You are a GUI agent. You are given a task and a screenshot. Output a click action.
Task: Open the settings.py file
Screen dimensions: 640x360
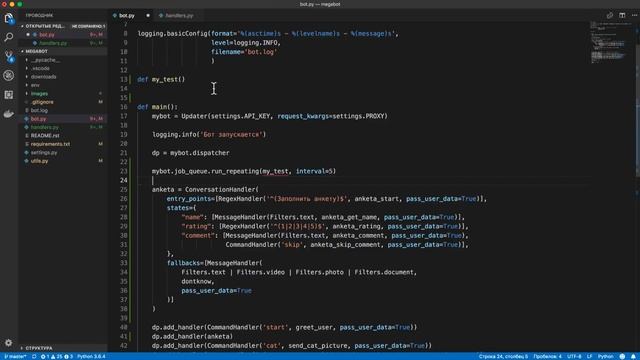tap(44, 153)
